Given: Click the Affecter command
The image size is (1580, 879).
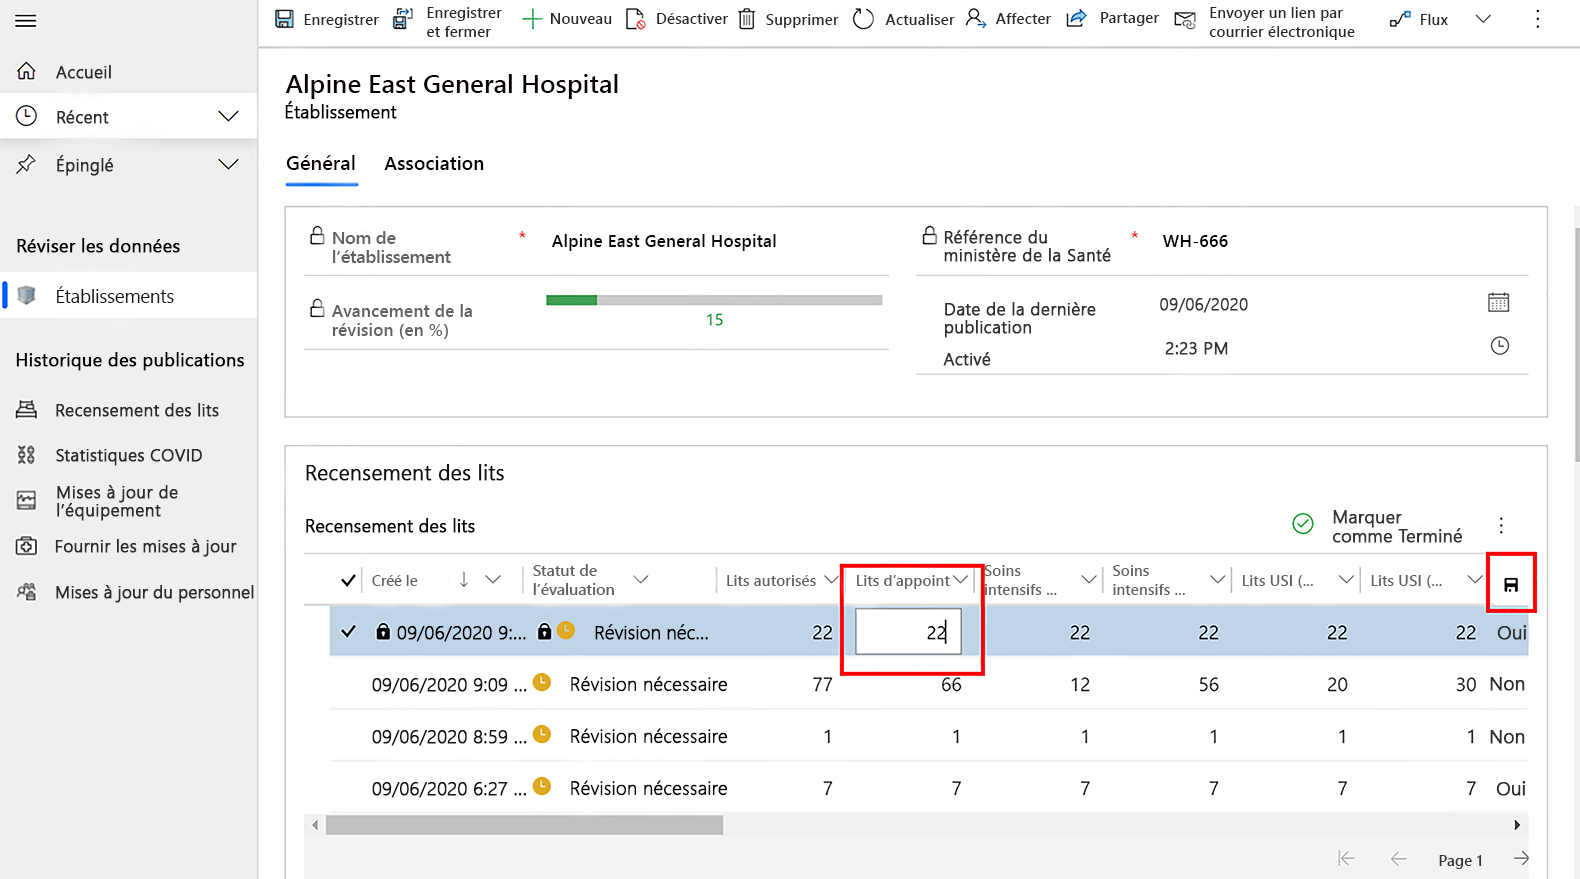Looking at the screenshot, I should click(x=1008, y=19).
